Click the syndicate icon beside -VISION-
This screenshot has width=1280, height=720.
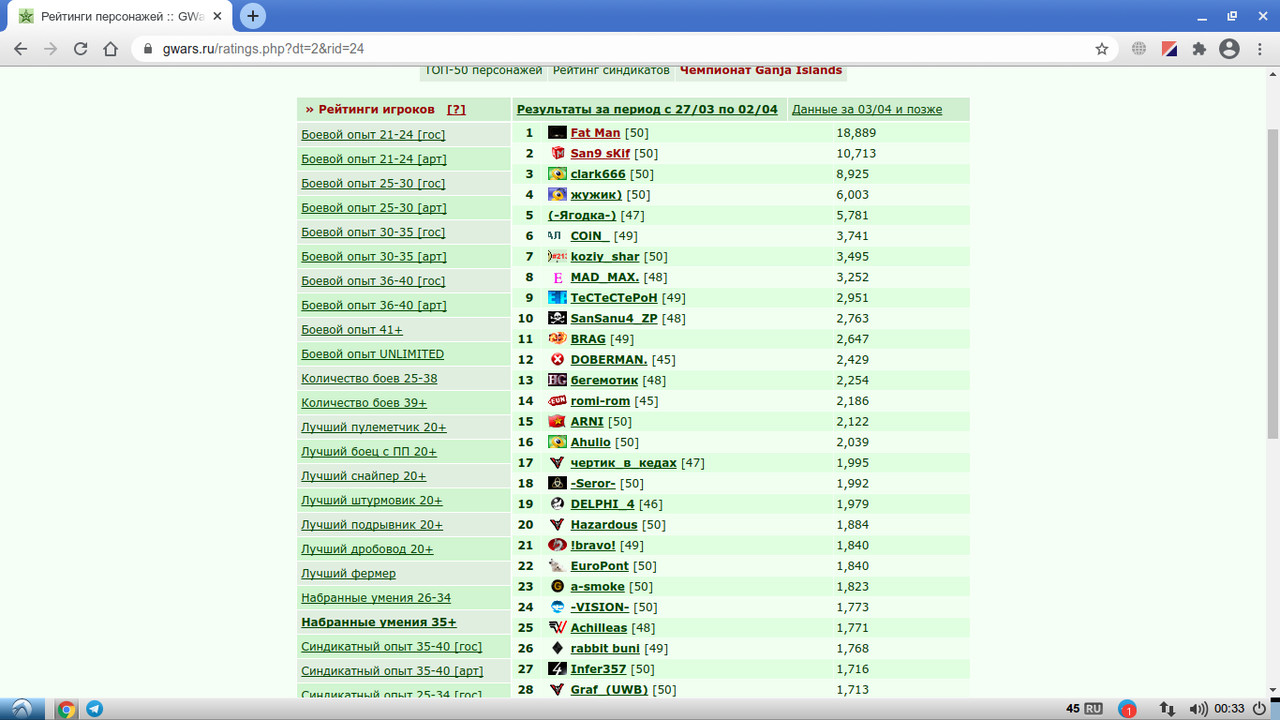[557, 607]
